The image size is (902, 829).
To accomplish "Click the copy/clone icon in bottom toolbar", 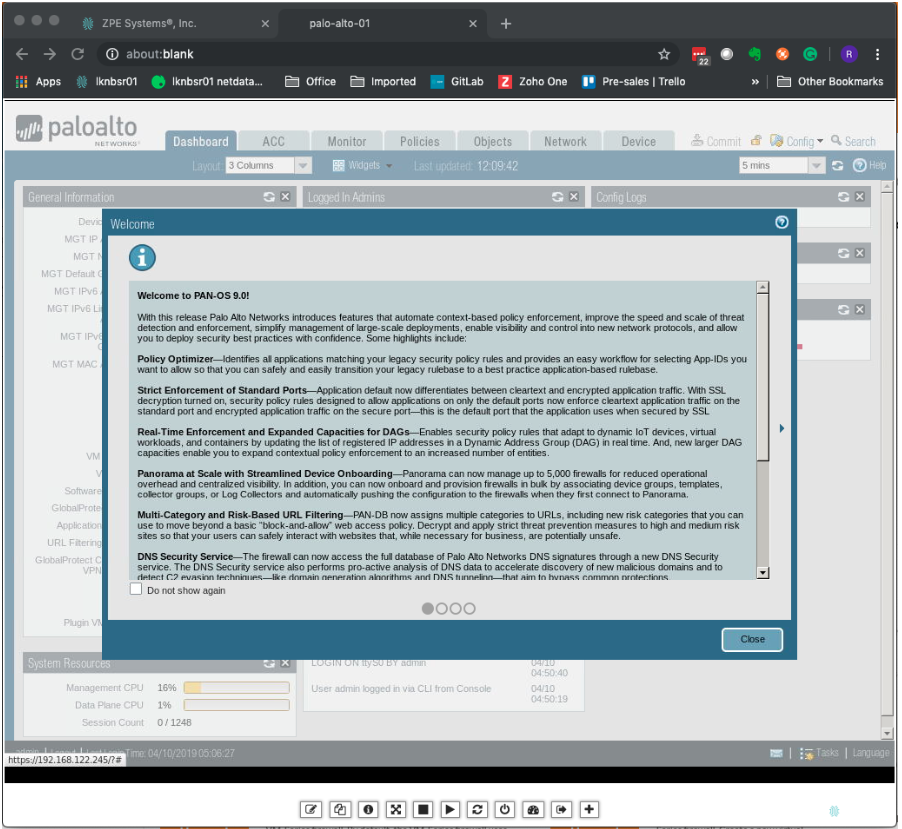I will pos(339,809).
